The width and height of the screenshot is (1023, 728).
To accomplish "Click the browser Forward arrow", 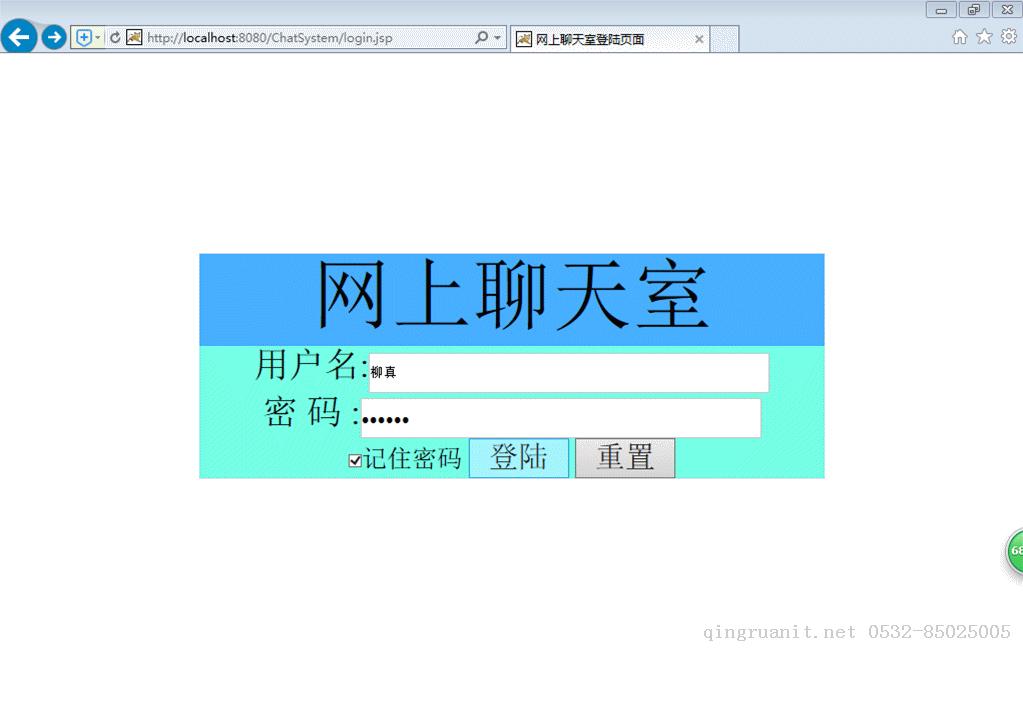I will click(x=54, y=37).
